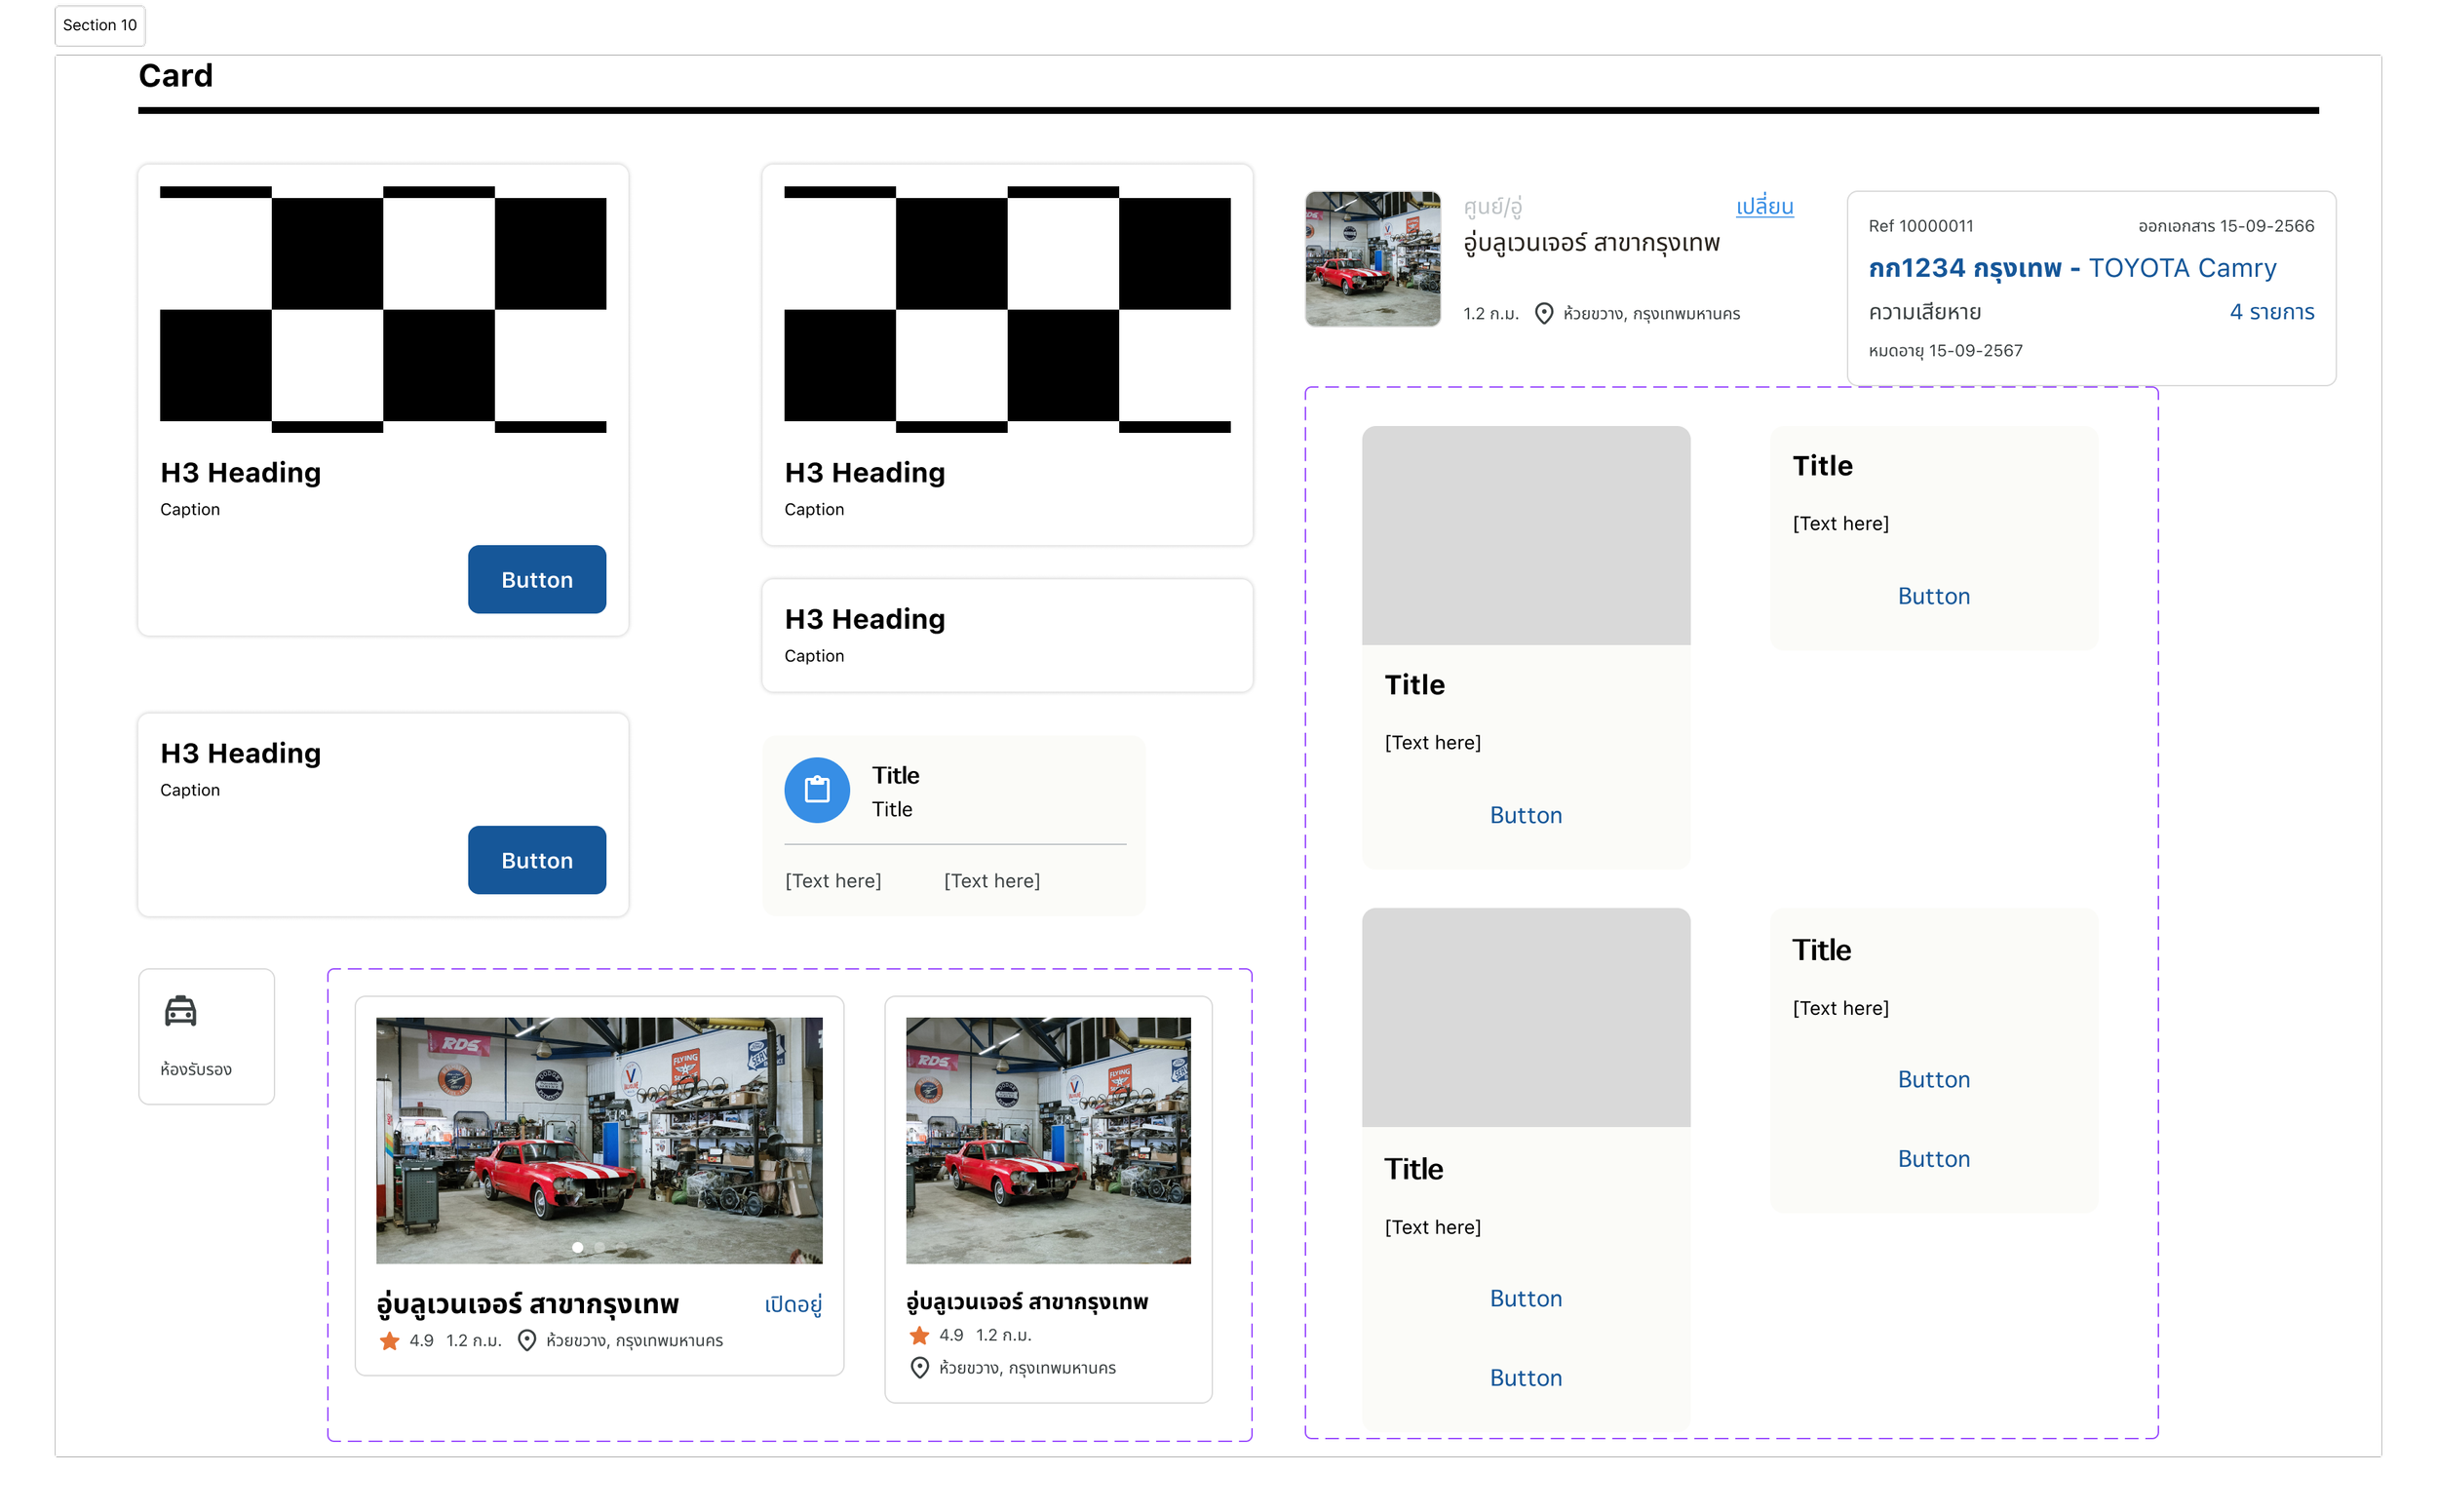2437x1512 pixels.
Task: Click the location pin beside 1.2 ก.ม. in the top garage row
Action: (x=1543, y=314)
